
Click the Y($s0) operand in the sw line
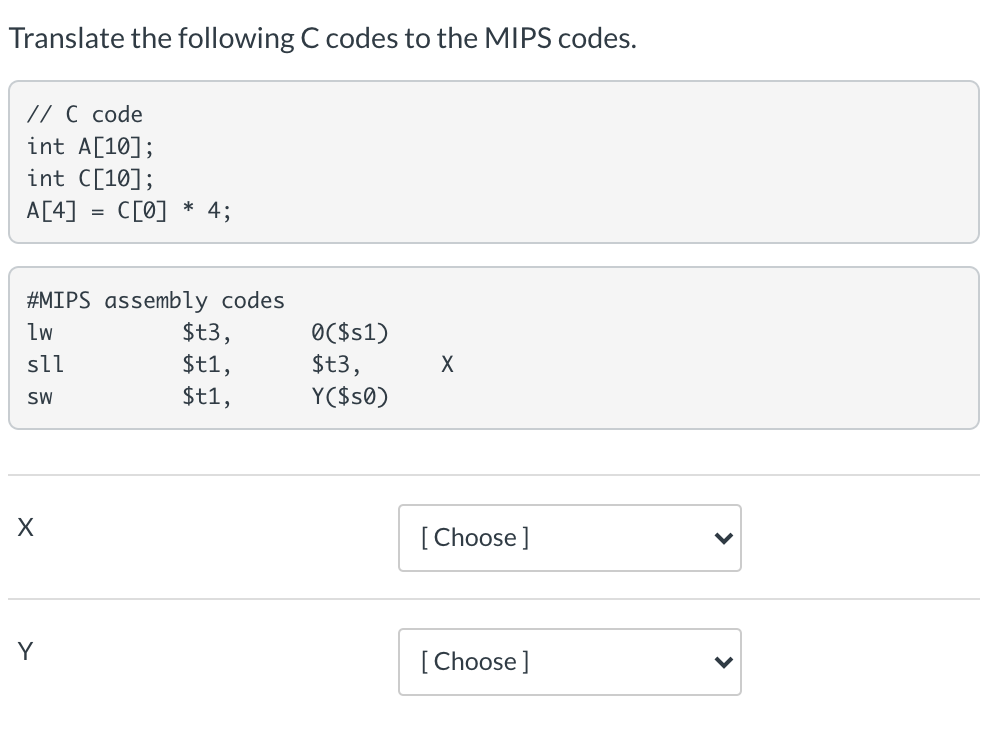tap(349, 396)
